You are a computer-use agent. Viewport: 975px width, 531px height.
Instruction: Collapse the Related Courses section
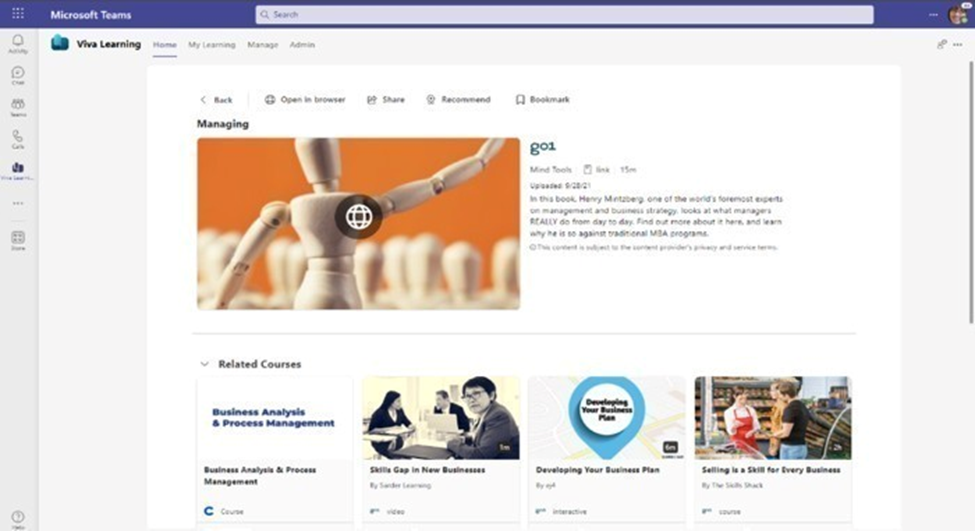tap(205, 364)
